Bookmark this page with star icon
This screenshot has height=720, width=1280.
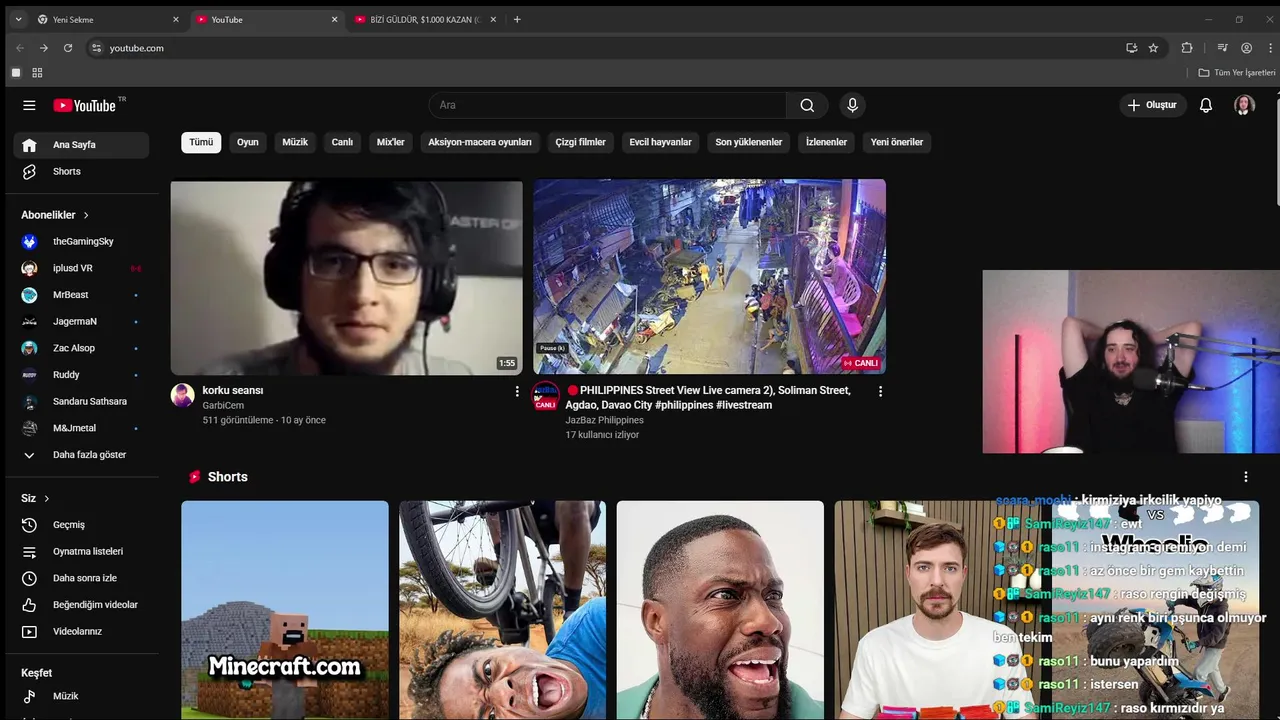pyautogui.click(x=1153, y=48)
